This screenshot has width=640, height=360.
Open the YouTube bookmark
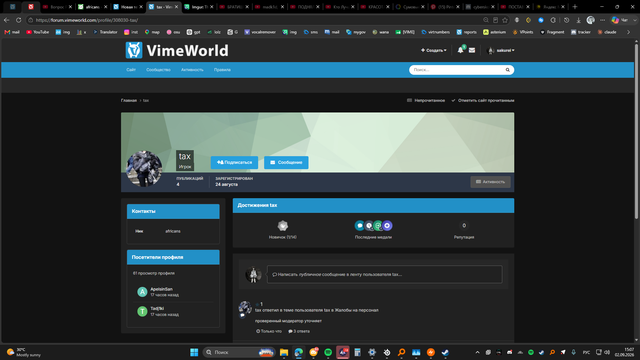click(x=38, y=32)
